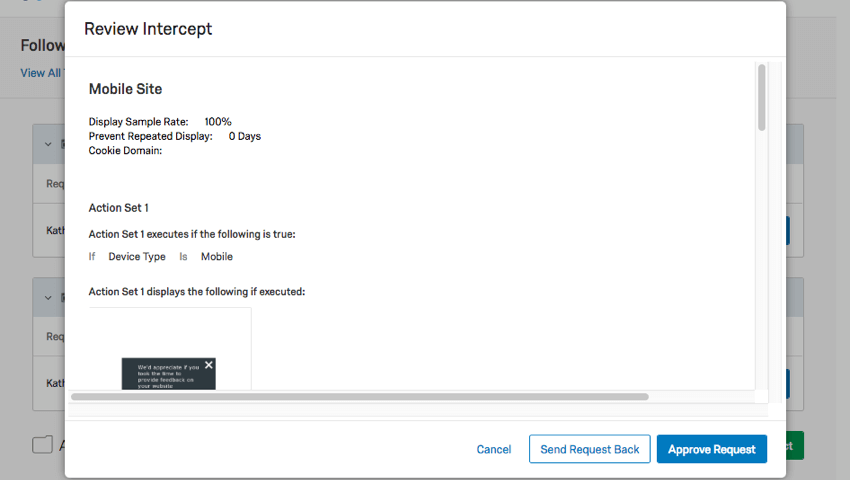Click the Mobile condition value
The image size is (850, 480).
tap(217, 257)
